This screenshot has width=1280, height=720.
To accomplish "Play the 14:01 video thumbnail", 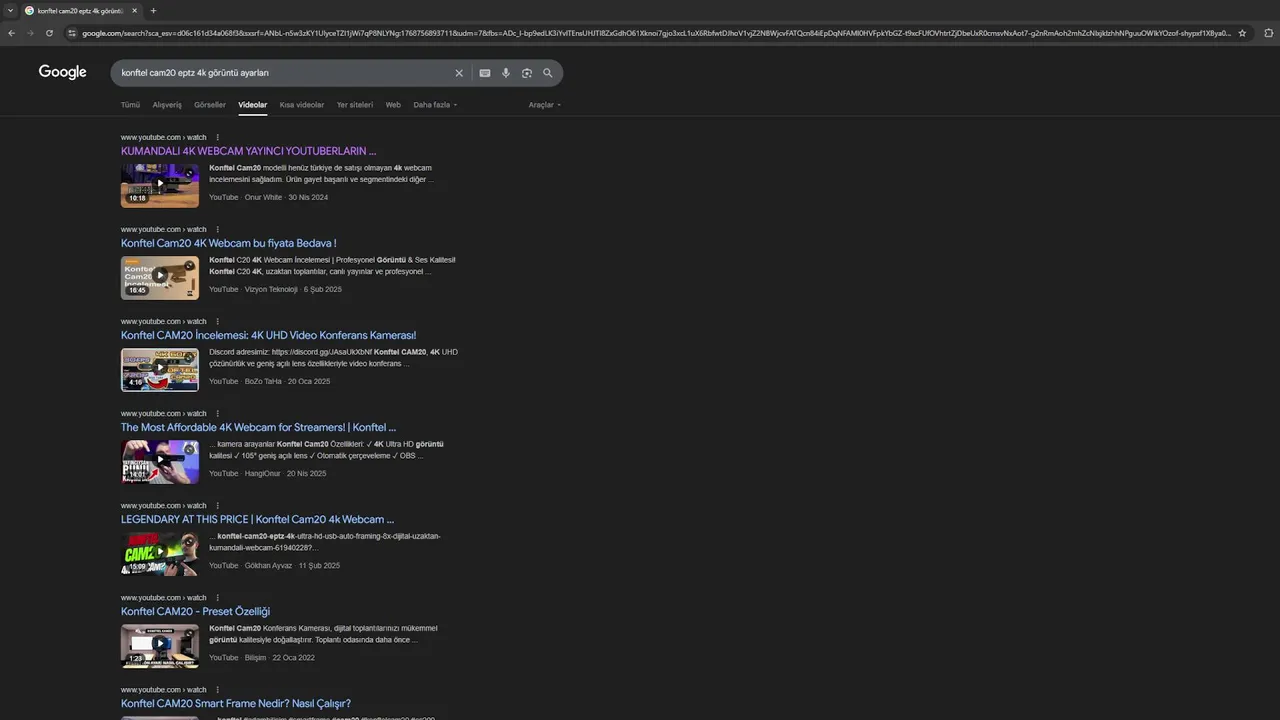I will tap(160, 461).
